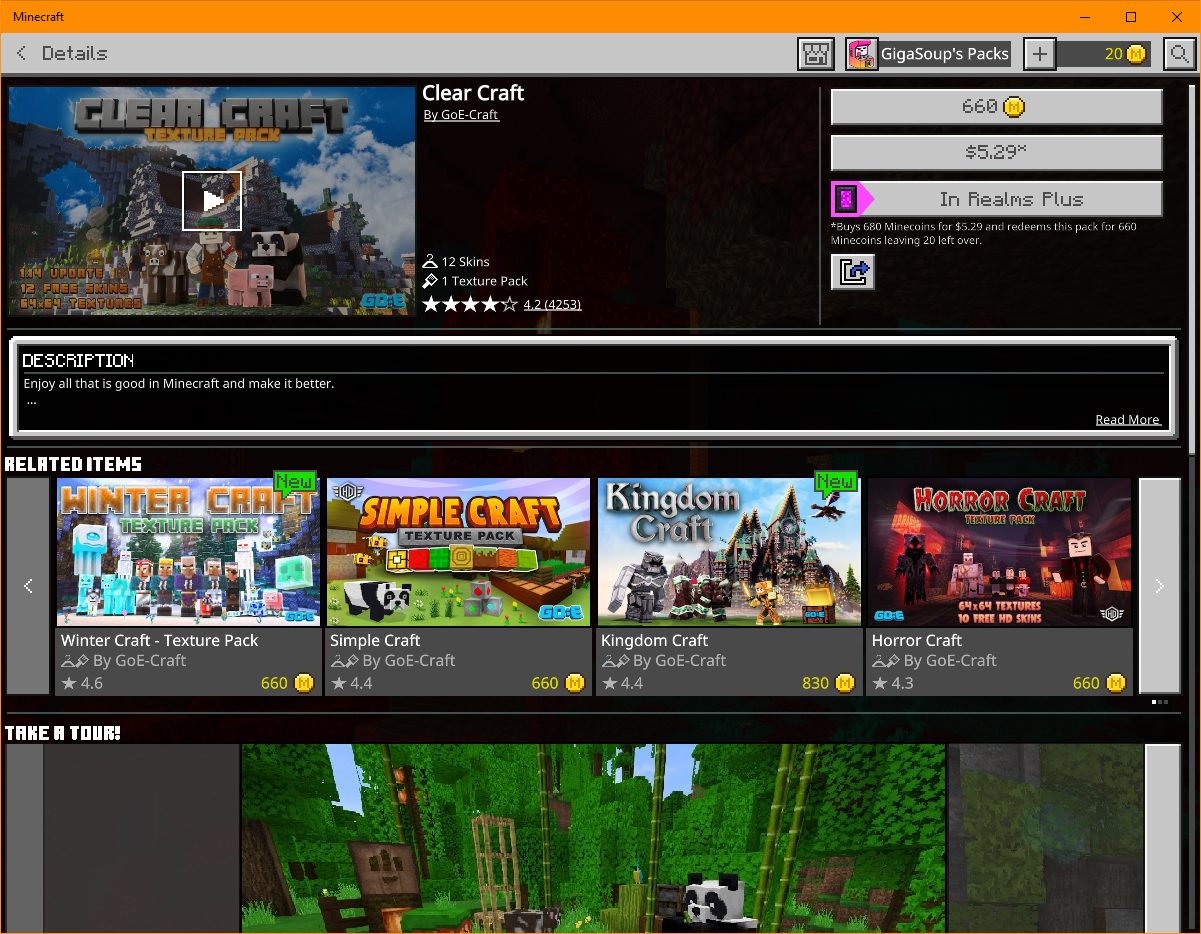Viewport: 1201px width, 934px height.
Task: Click the star rating row
Action: 470,304
